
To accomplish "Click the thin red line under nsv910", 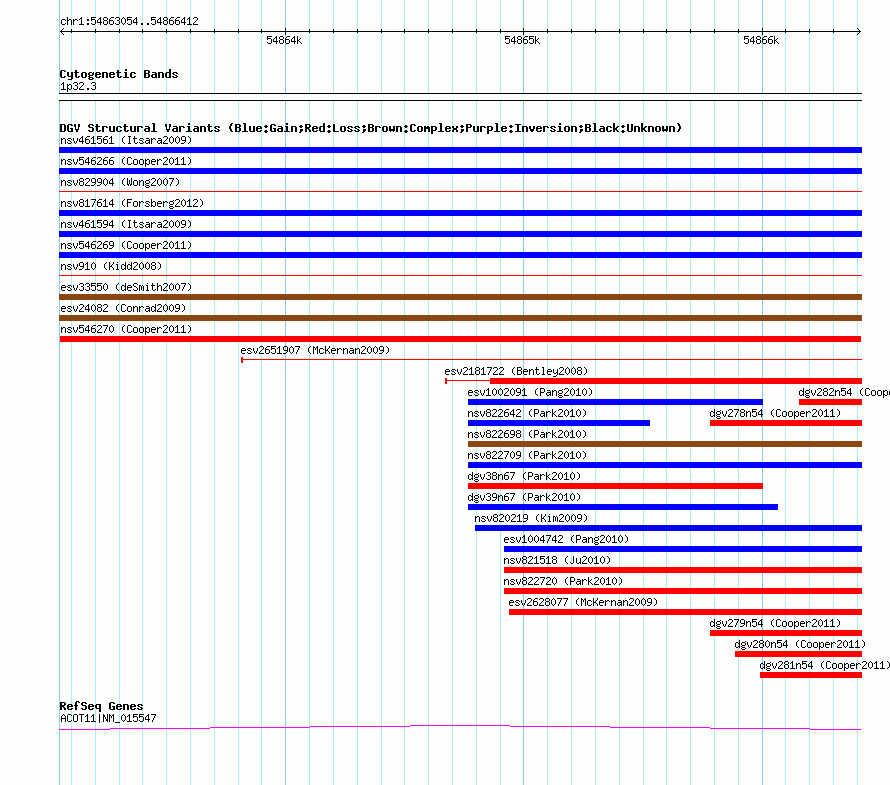I will (460, 275).
